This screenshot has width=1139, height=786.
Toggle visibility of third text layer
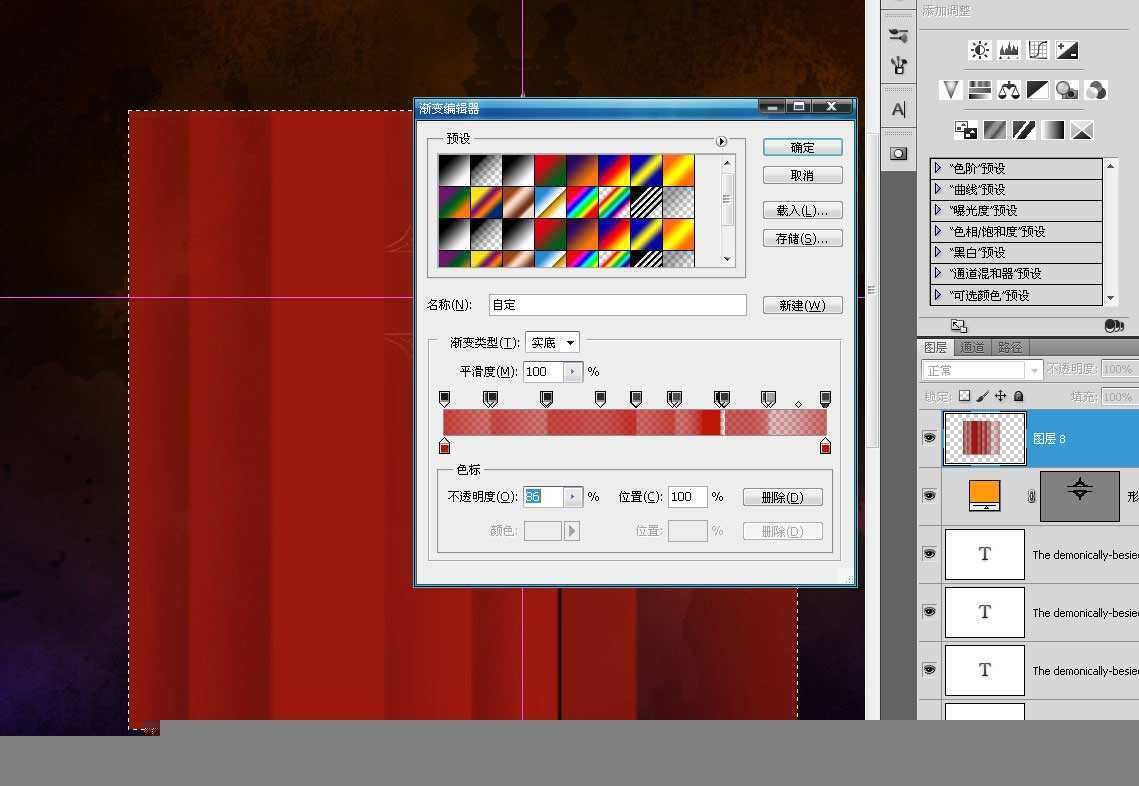[x=929, y=670]
